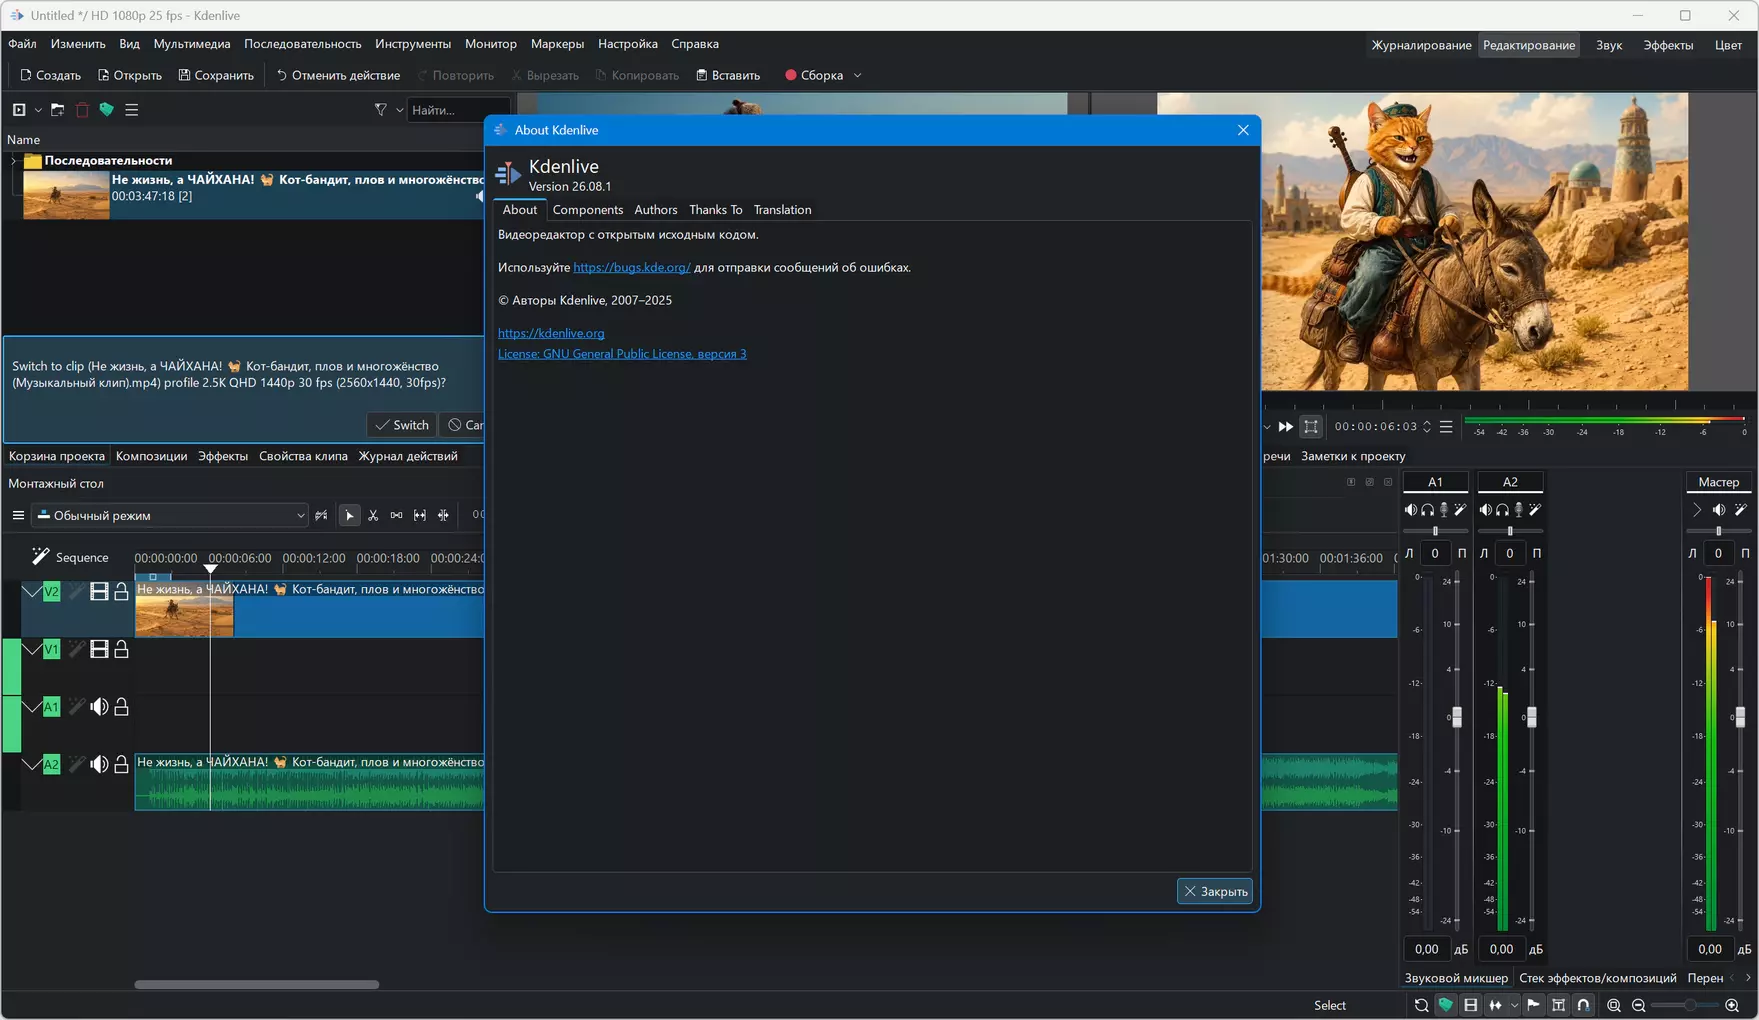
Task: Choose the spacer tool in timeline toolbar
Action: point(396,516)
